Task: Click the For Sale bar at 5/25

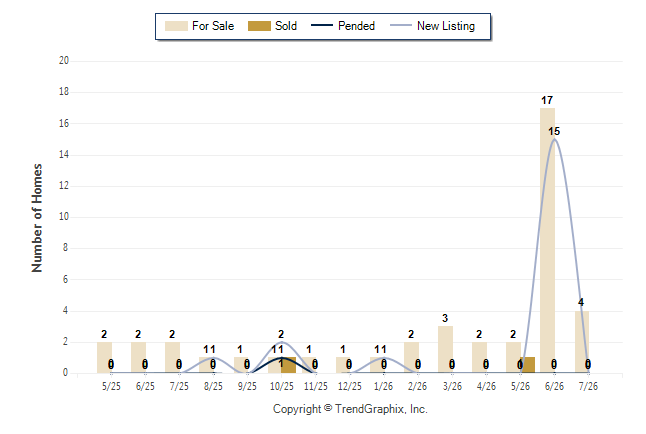Action: click(x=104, y=357)
